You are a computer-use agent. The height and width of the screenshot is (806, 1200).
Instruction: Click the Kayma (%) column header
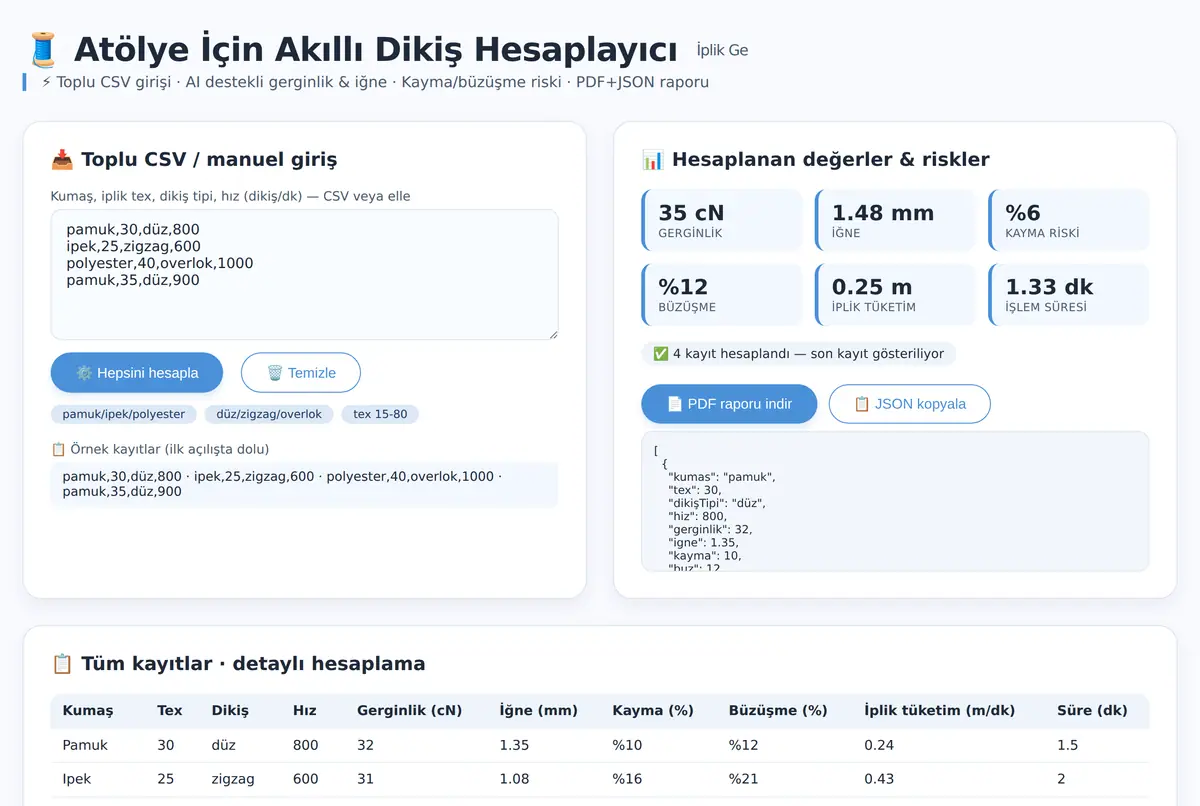pos(653,711)
